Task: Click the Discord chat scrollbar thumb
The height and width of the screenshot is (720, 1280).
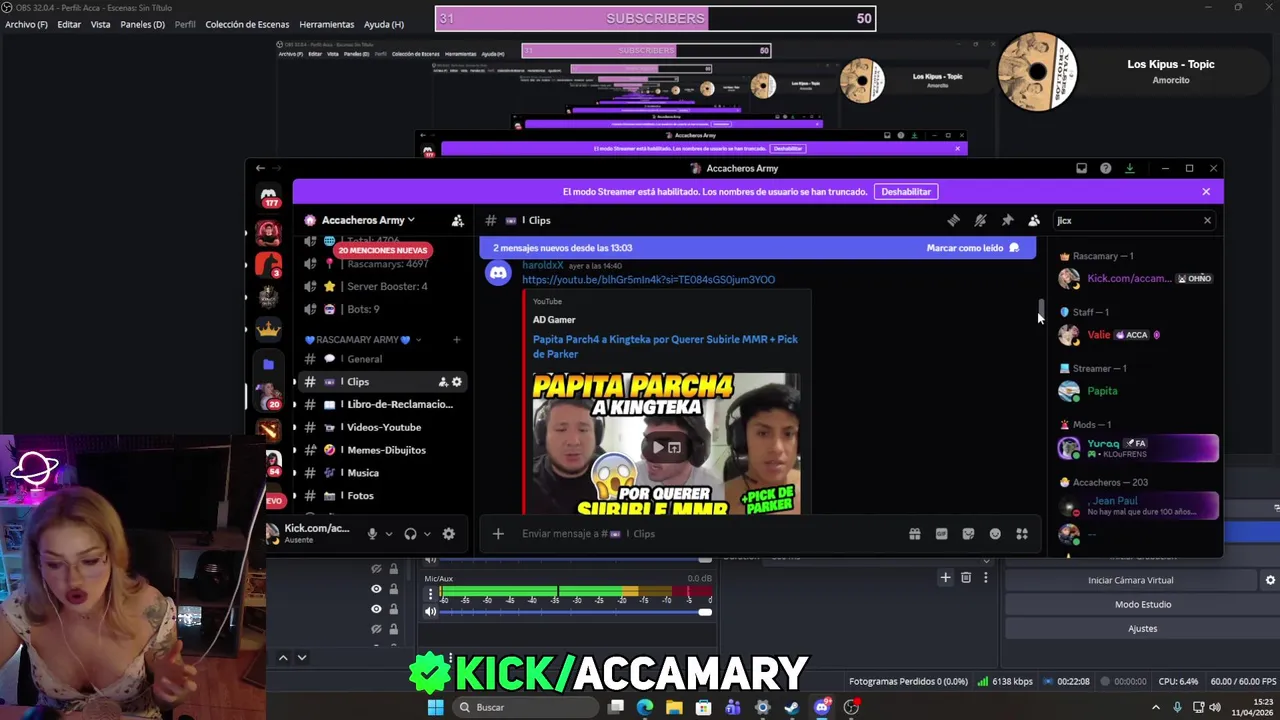Action: [x=1041, y=308]
